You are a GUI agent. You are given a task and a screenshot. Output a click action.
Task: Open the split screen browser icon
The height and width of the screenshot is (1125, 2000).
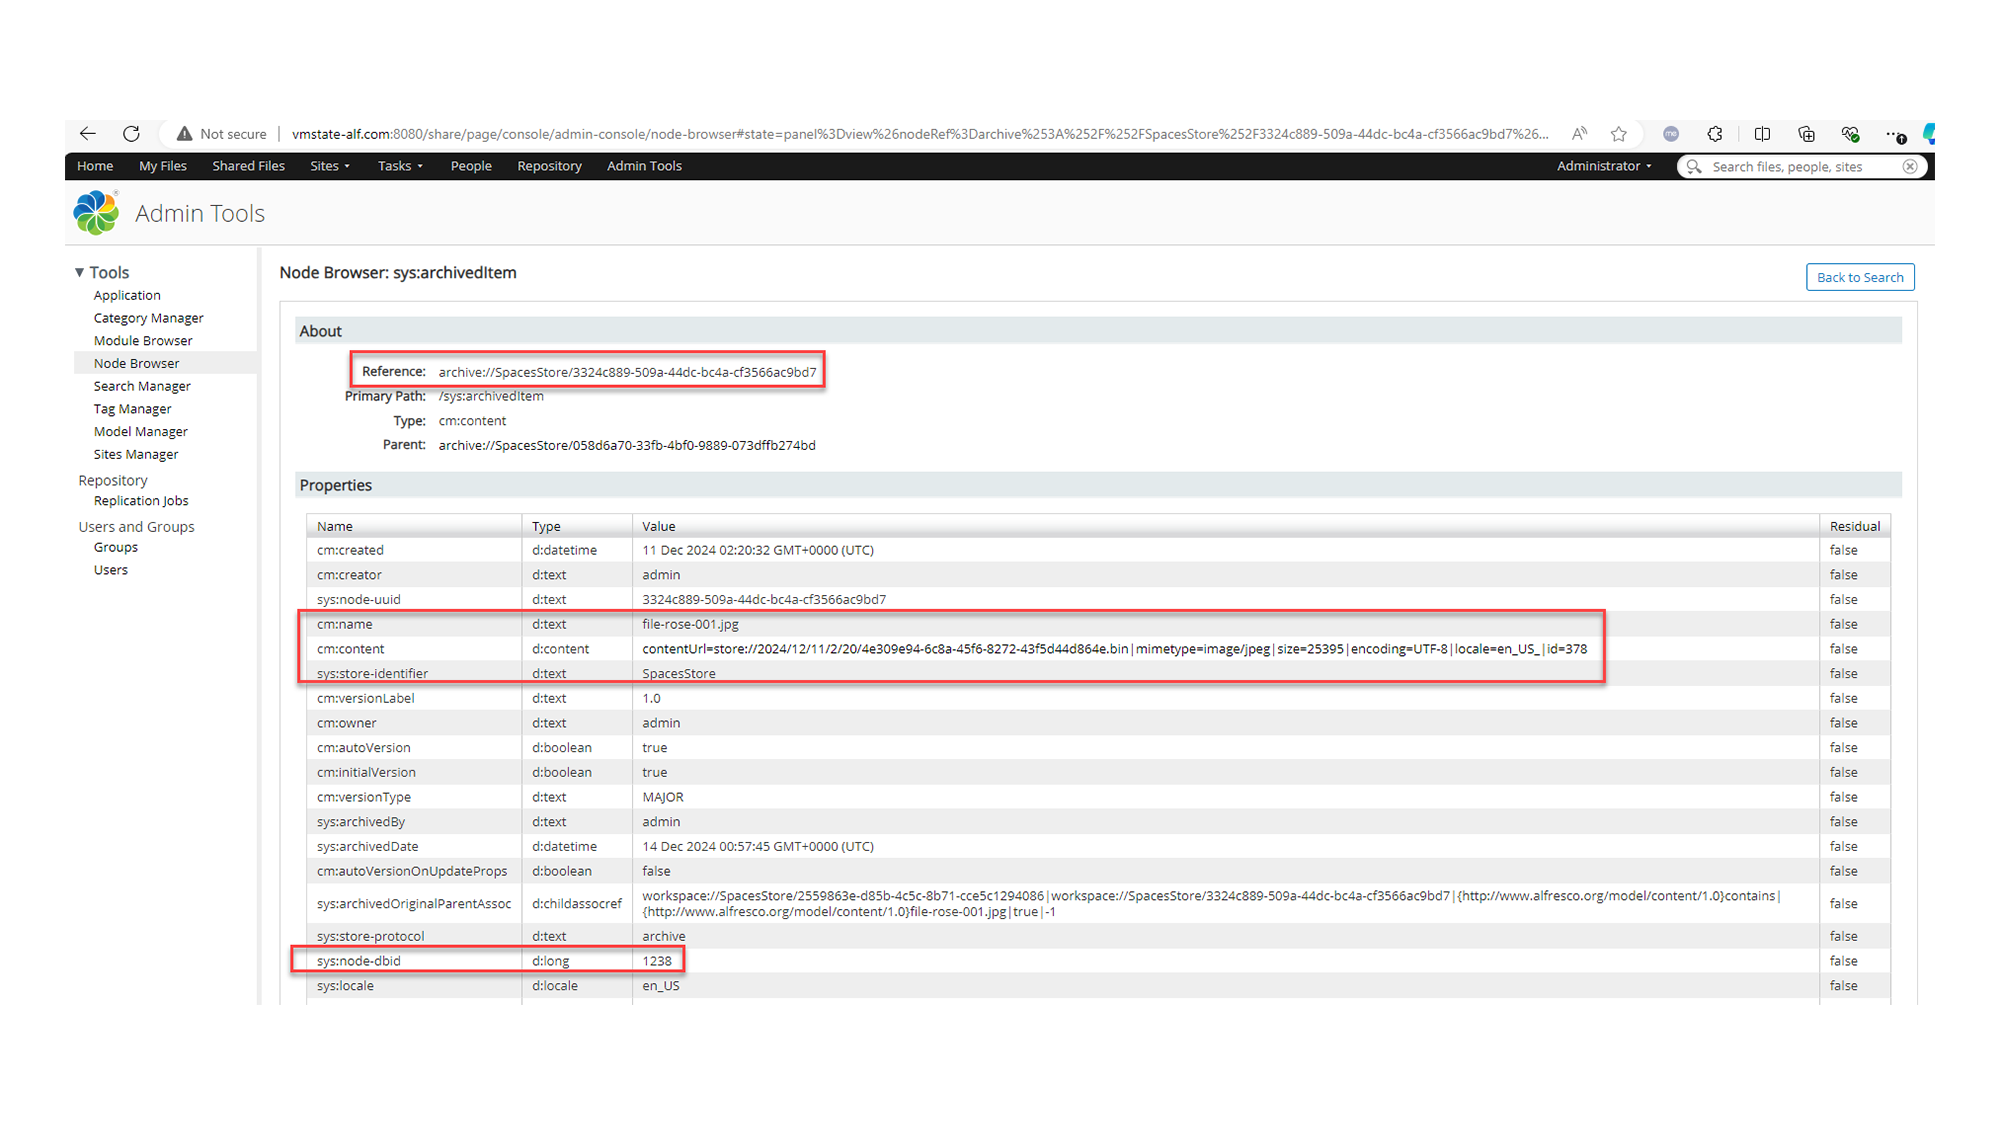click(x=1763, y=133)
